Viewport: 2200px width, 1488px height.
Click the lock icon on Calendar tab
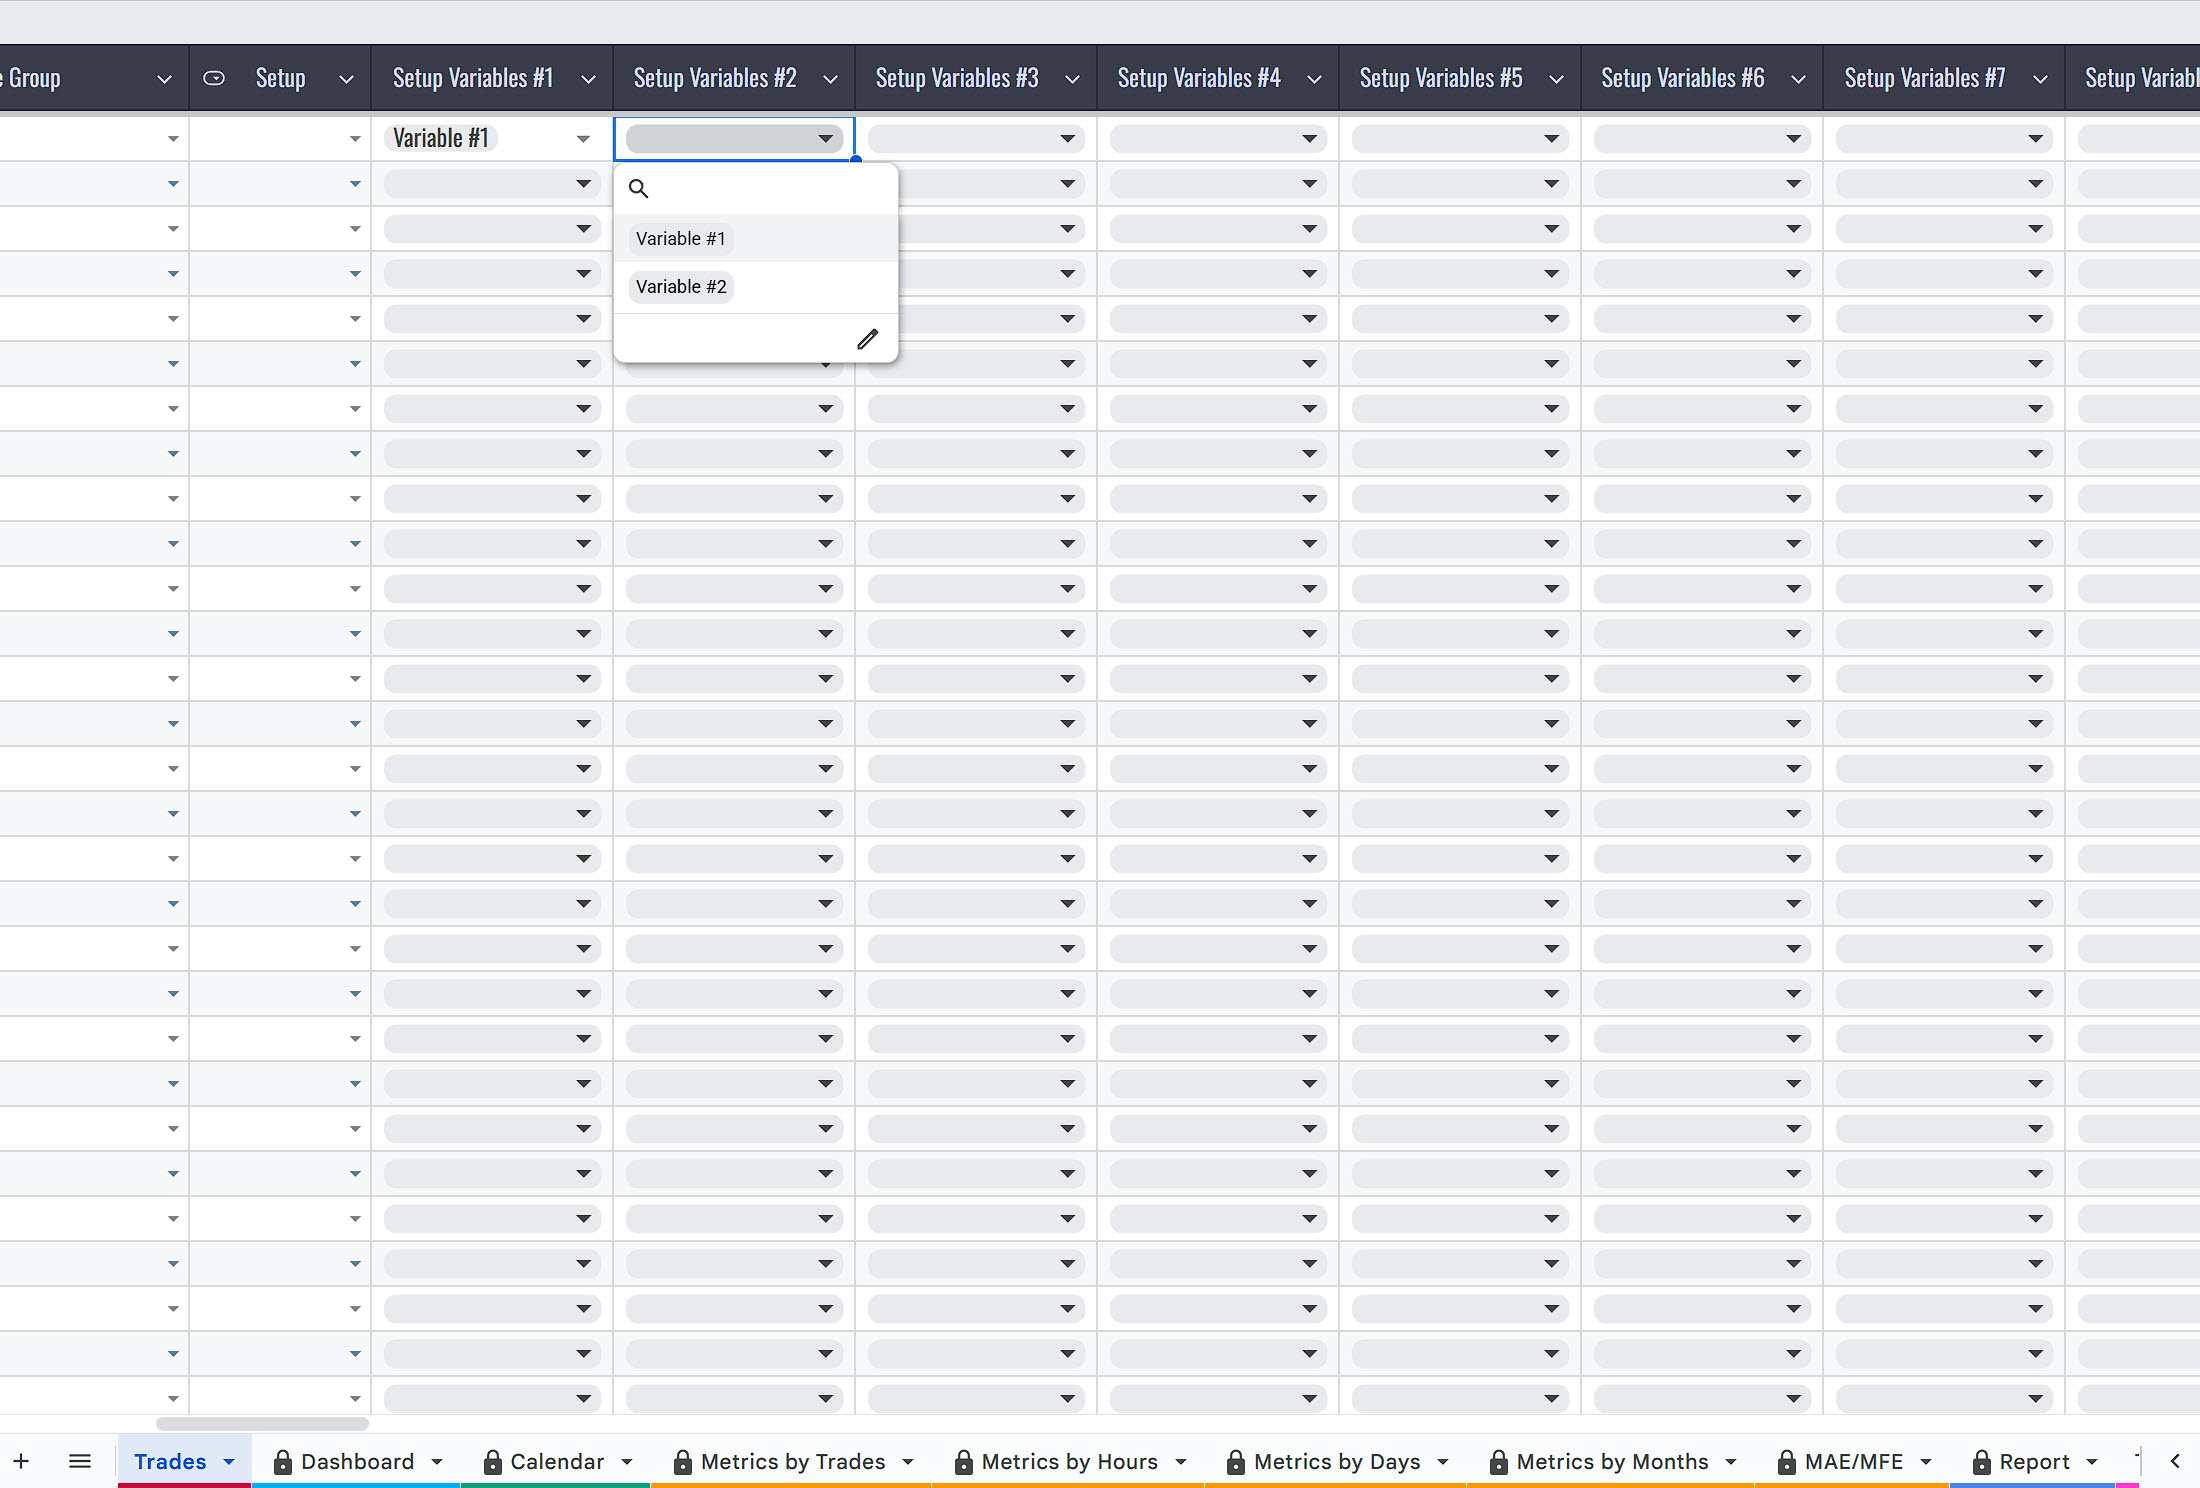492,1462
